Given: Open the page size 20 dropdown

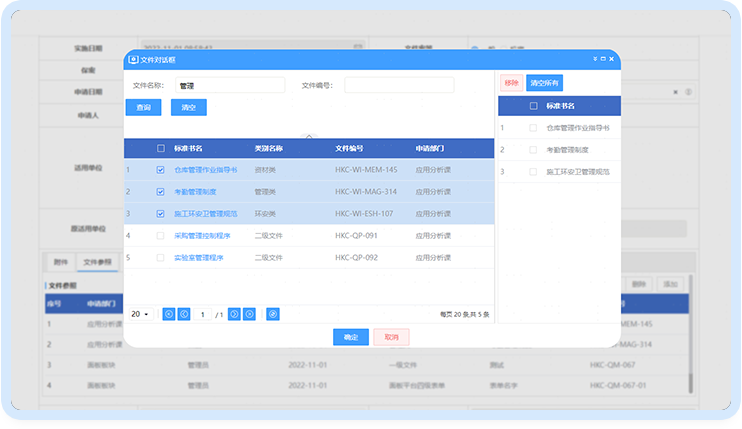Looking at the screenshot, I should click(x=140, y=314).
